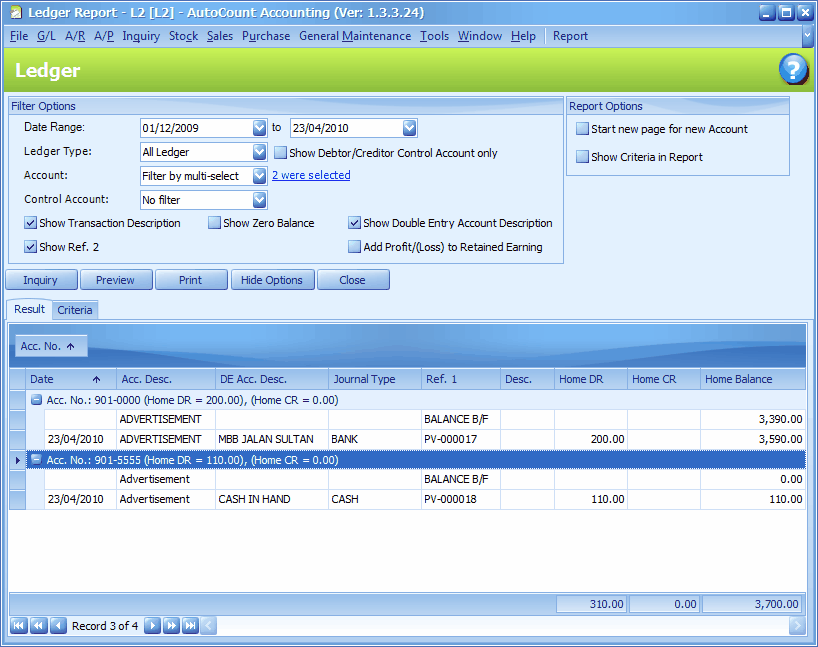Open the Ledger Type dropdown

click(260, 152)
